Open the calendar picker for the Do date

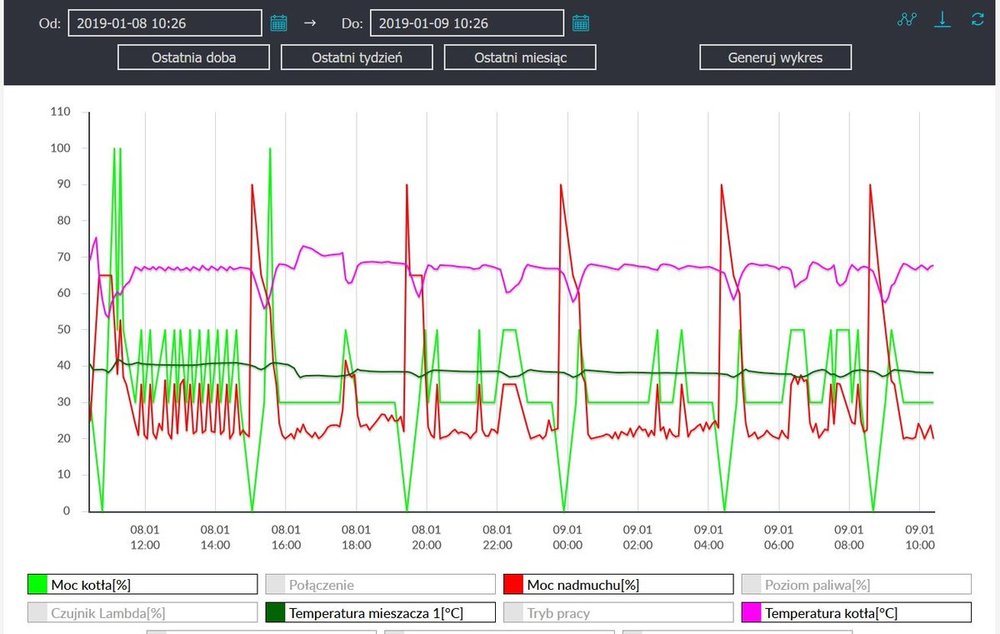[x=580, y=22]
